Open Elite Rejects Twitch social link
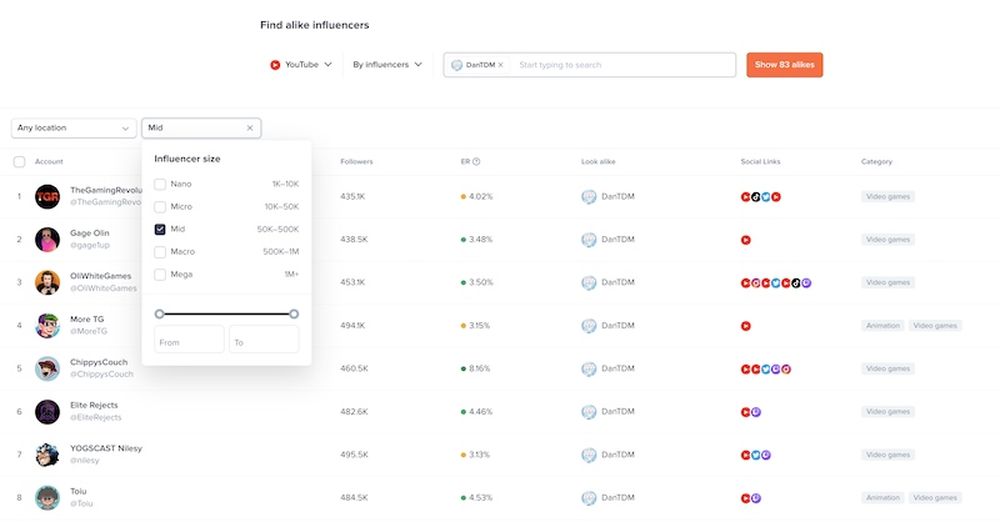 tap(756, 412)
